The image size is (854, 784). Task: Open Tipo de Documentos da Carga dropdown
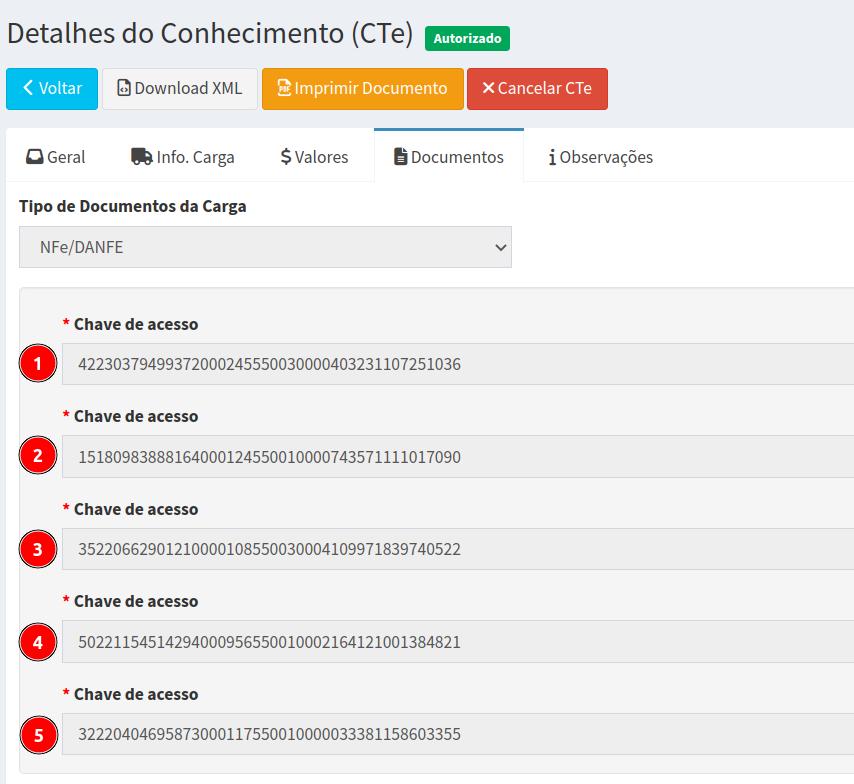coord(265,247)
